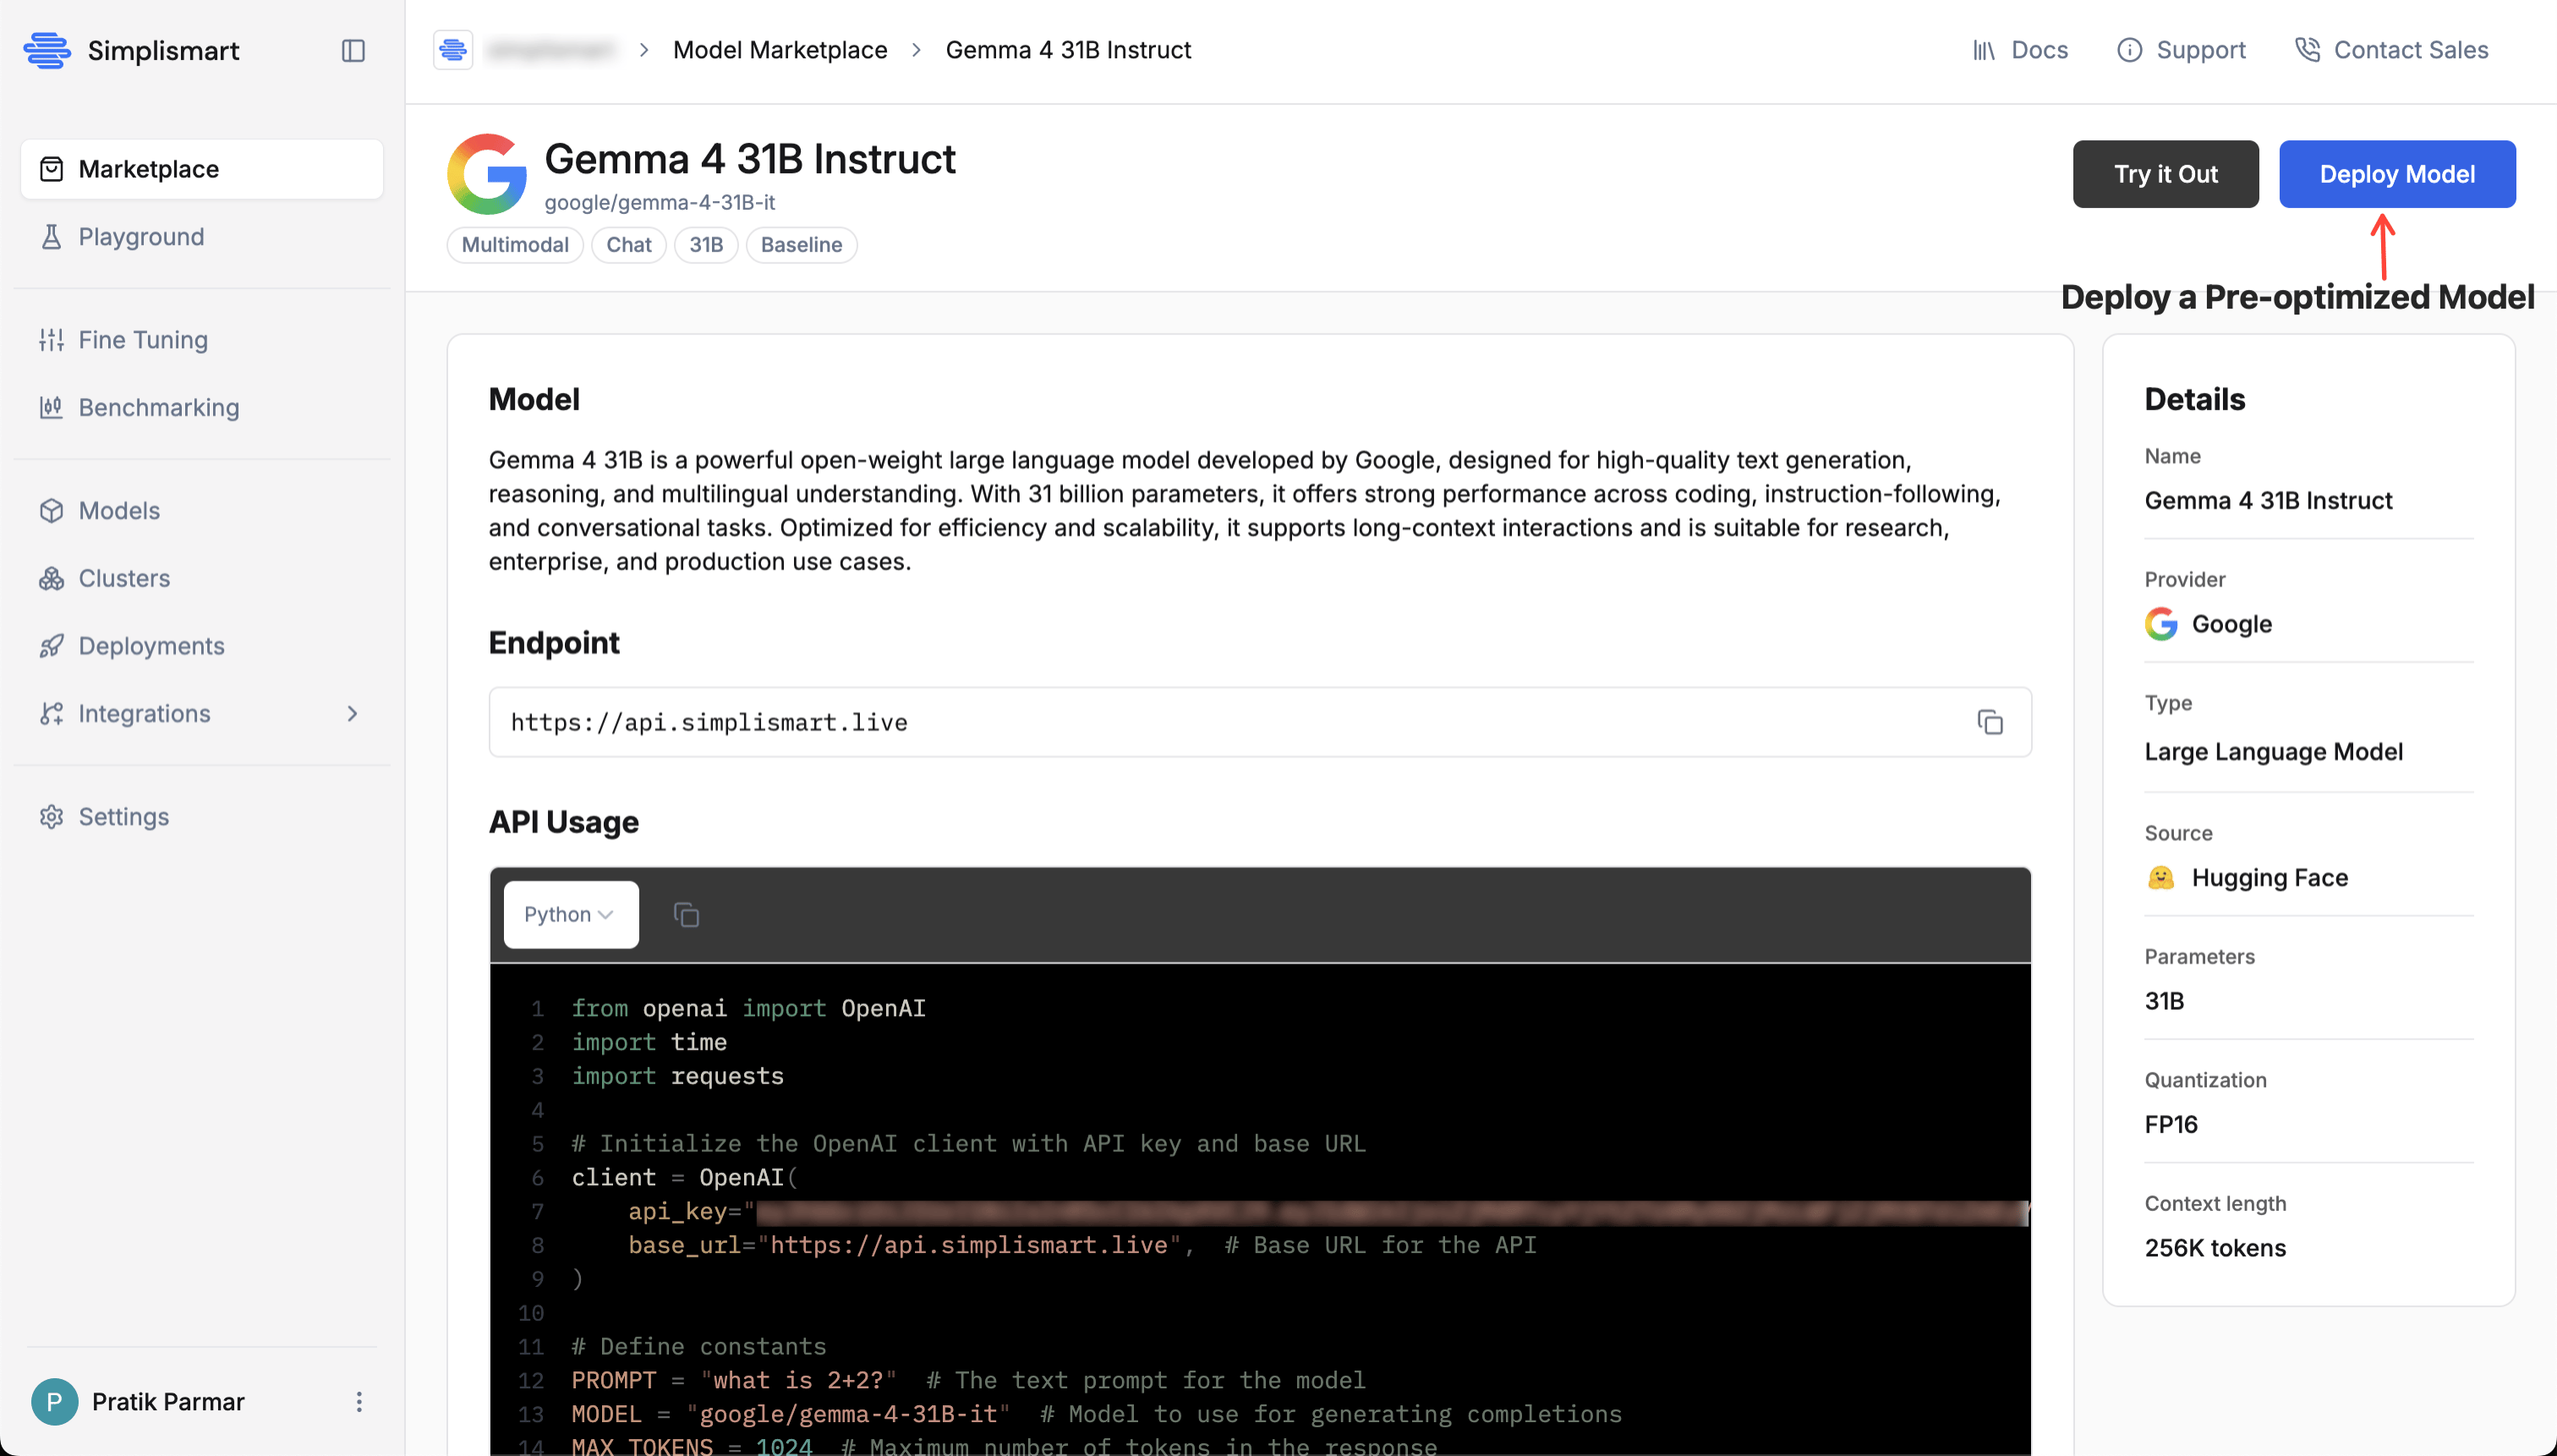This screenshot has width=2557, height=1456.
Task: Collapse the sidebar panel toggle icon
Action: click(353, 50)
